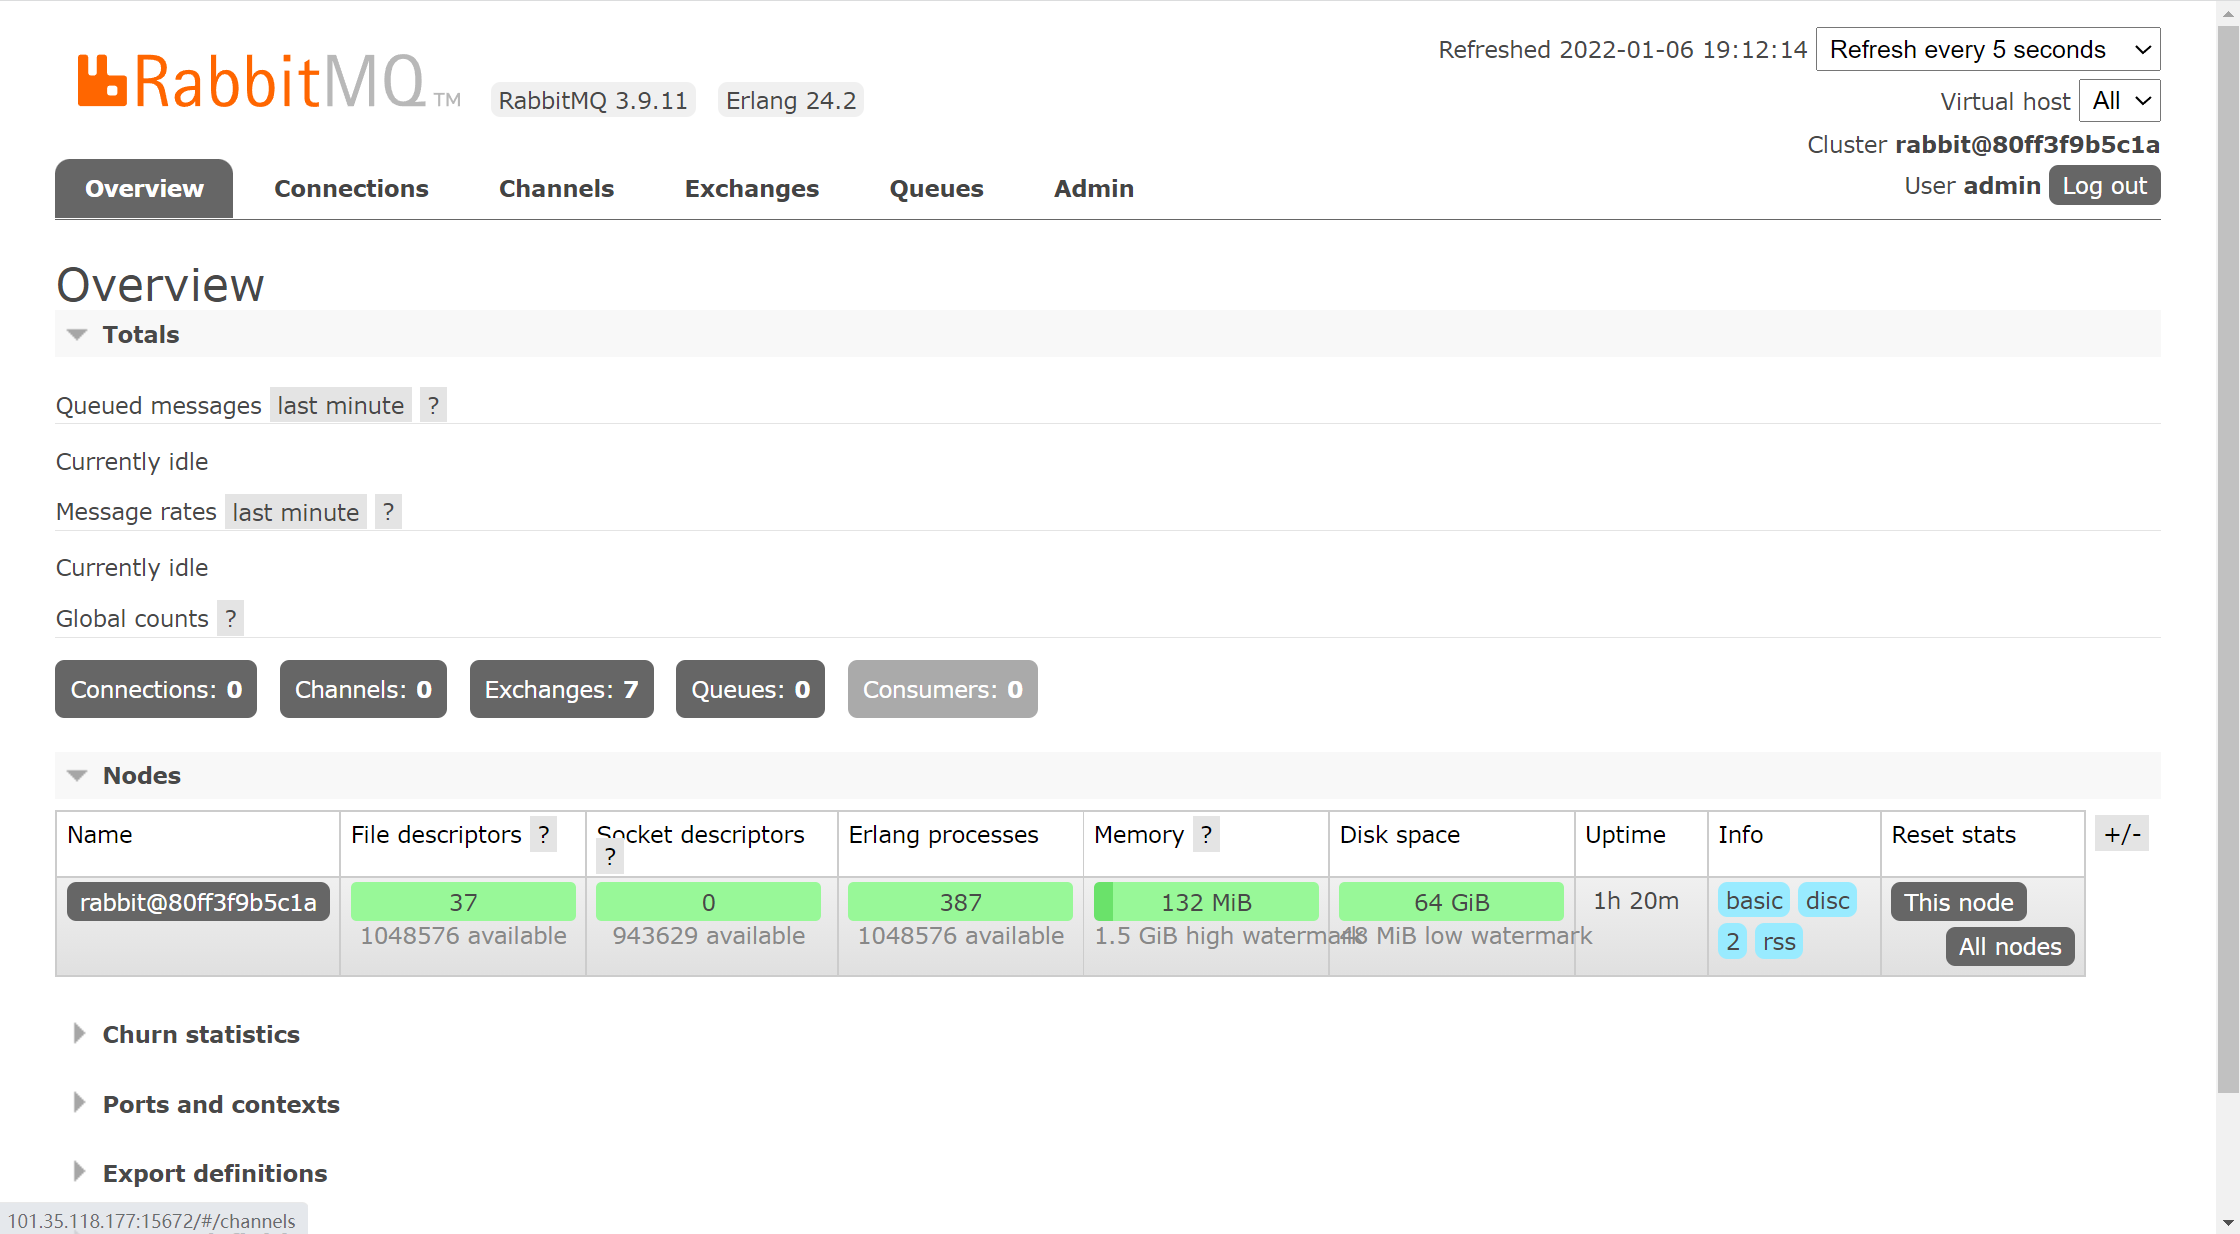The image size is (2240, 1234).
Task: Open the Refresh interval dropdown
Action: tap(1988, 49)
